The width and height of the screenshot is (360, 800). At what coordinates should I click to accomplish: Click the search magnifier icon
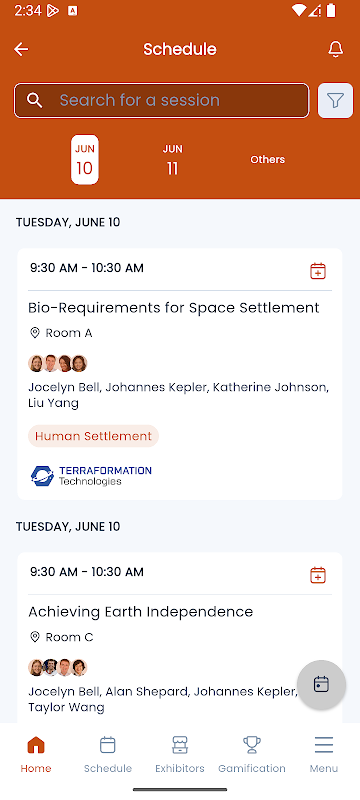pyautogui.click(x=34, y=100)
